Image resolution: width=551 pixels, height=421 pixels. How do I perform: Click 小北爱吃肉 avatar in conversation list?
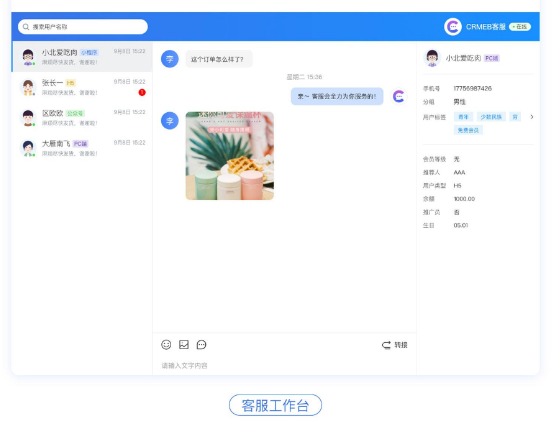[x=28, y=57]
